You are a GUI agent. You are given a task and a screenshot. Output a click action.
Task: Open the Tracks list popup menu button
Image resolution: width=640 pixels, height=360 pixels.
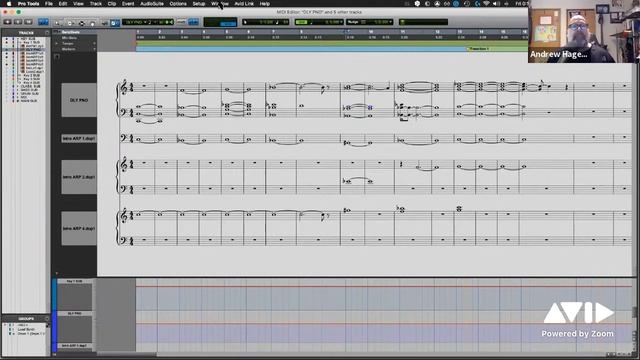(47, 33)
